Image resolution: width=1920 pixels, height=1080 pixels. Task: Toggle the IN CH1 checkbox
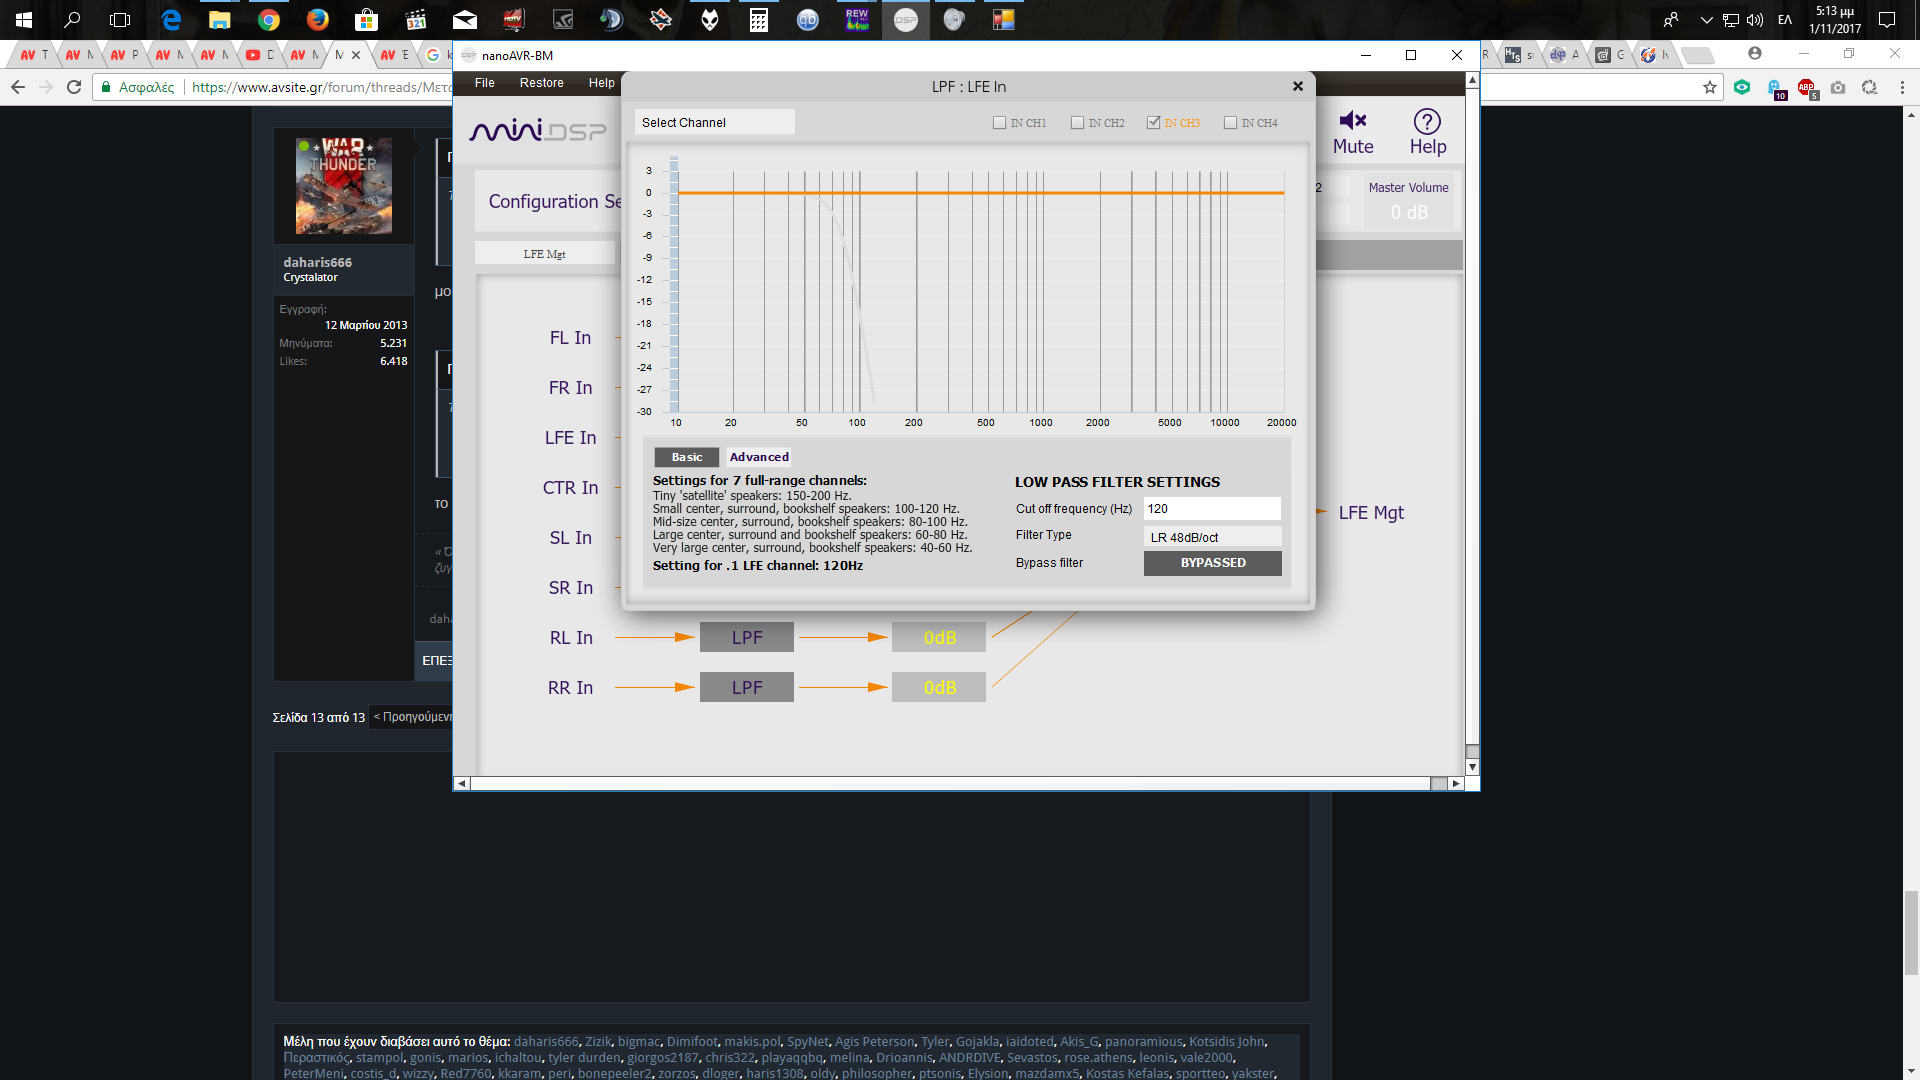click(1000, 123)
